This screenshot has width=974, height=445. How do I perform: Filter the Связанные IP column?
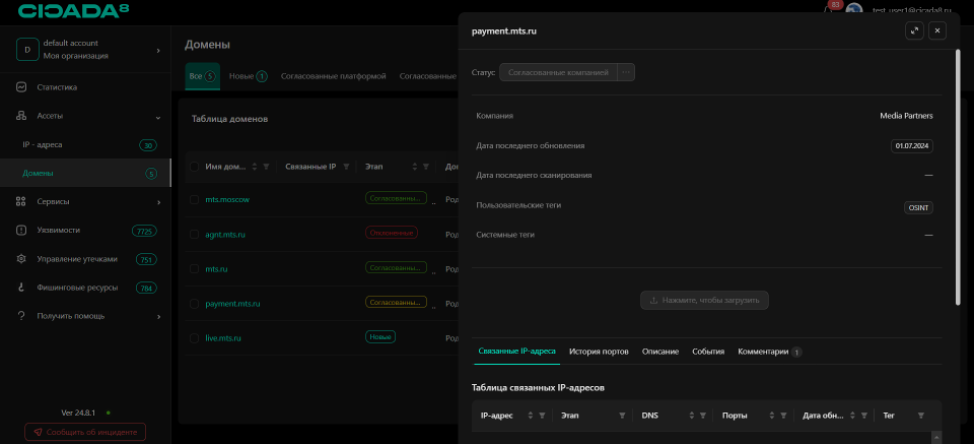347,167
